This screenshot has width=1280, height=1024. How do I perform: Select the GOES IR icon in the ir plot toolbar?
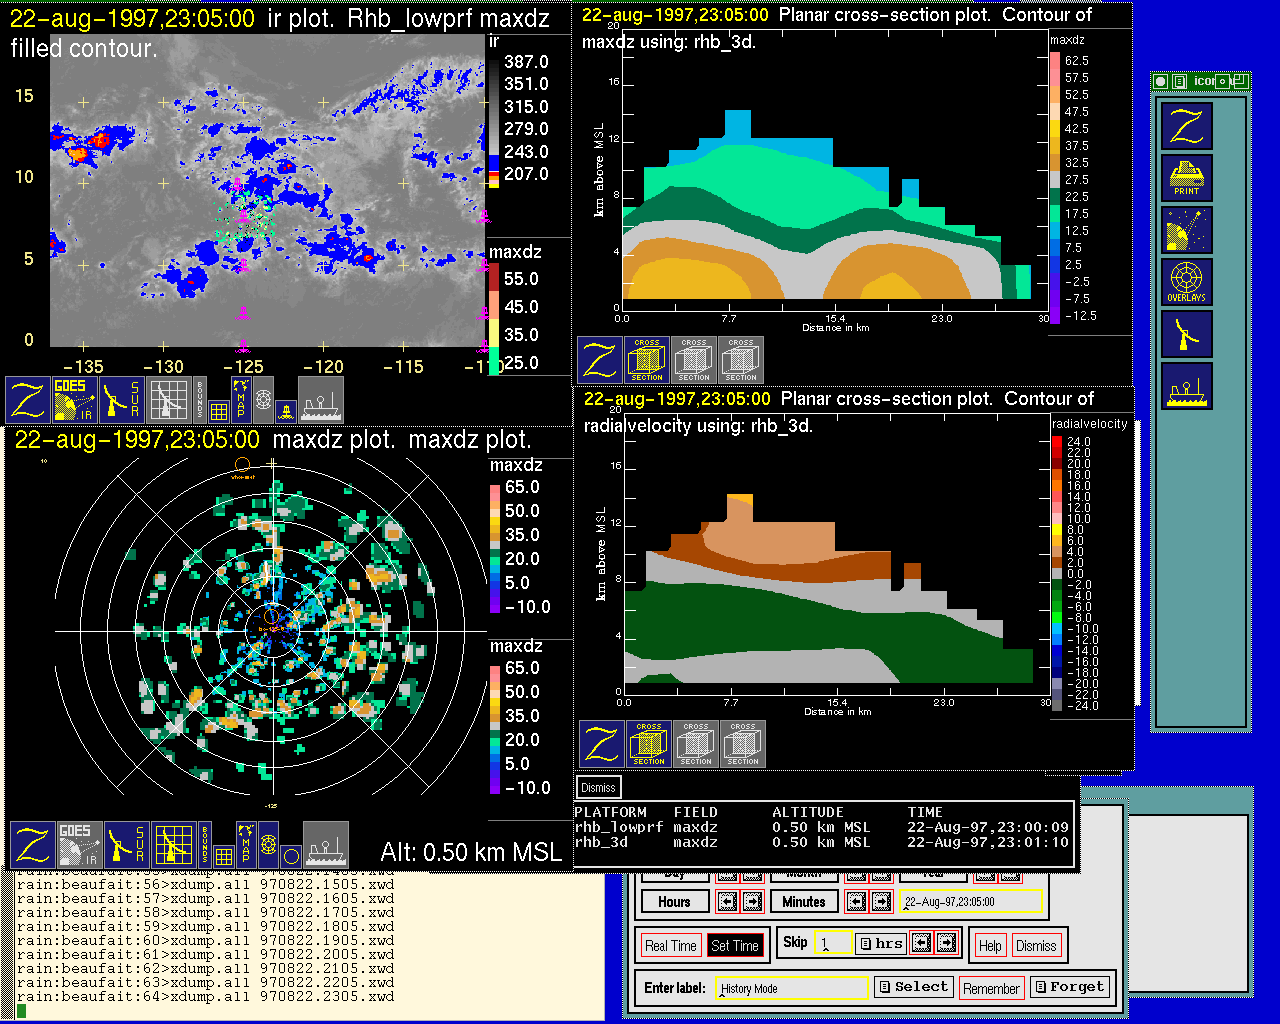click(x=75, y=399)
